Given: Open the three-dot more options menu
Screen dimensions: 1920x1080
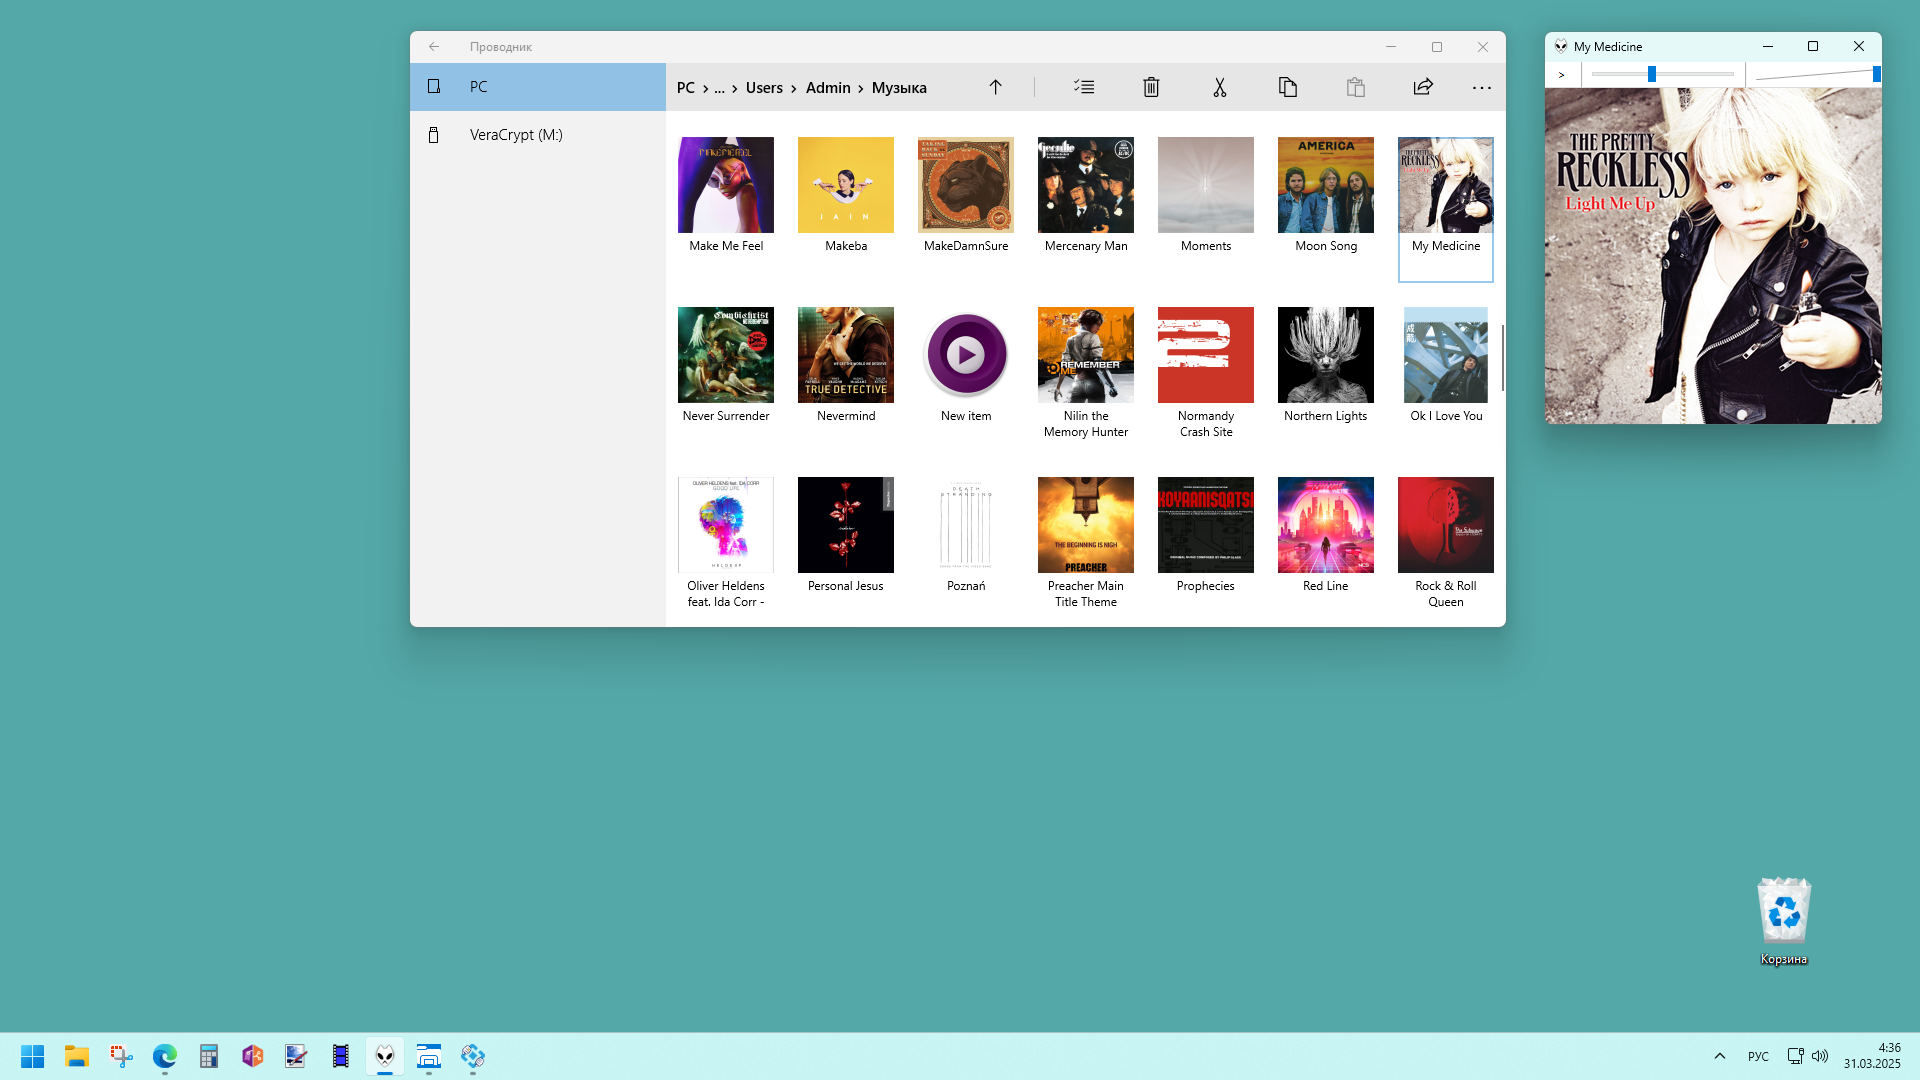Looking at the screenshot, I should pyautogui.click(x=1481, y=88).
